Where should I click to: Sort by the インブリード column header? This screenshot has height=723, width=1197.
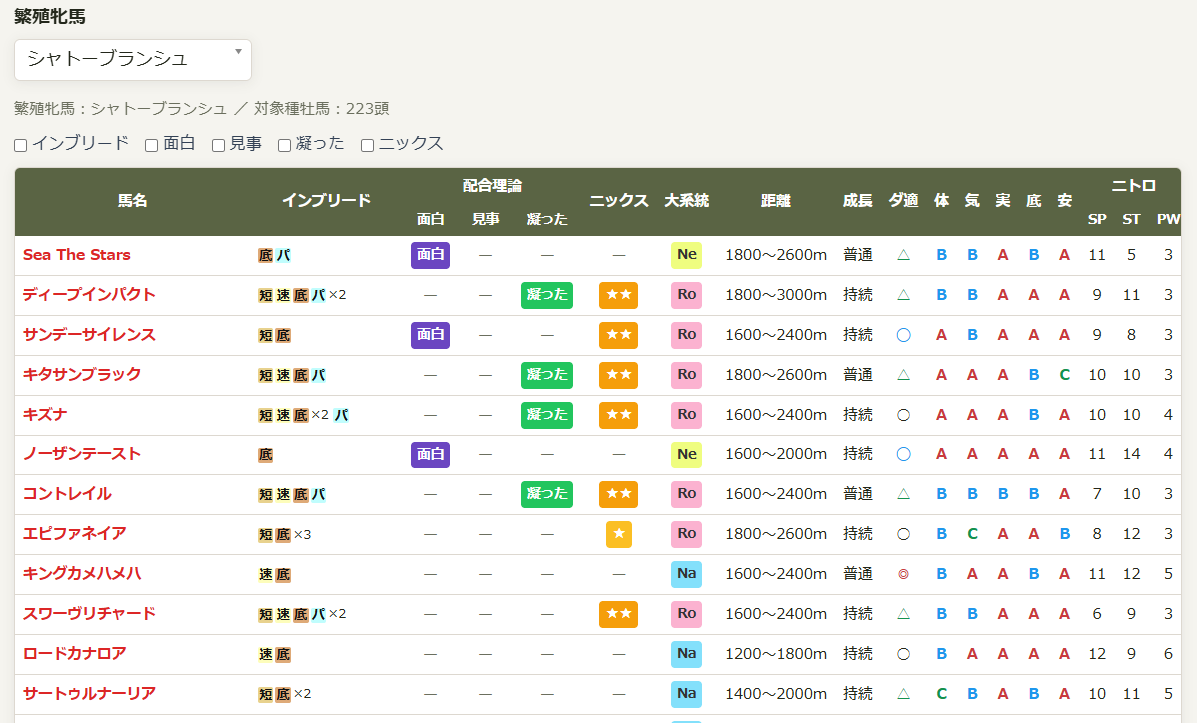pos(327,201)
